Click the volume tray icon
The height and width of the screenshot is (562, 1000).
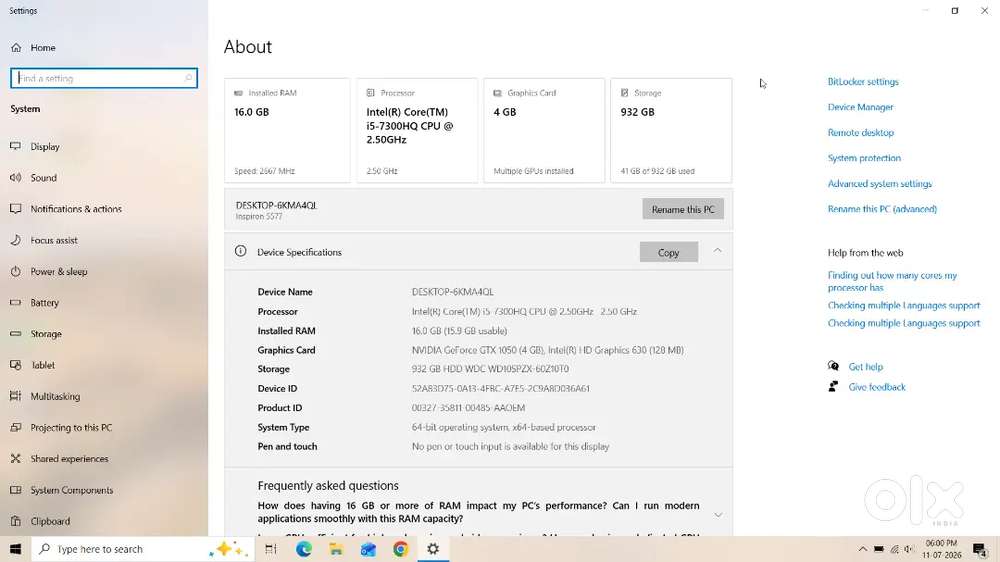[x=909, y=549]
